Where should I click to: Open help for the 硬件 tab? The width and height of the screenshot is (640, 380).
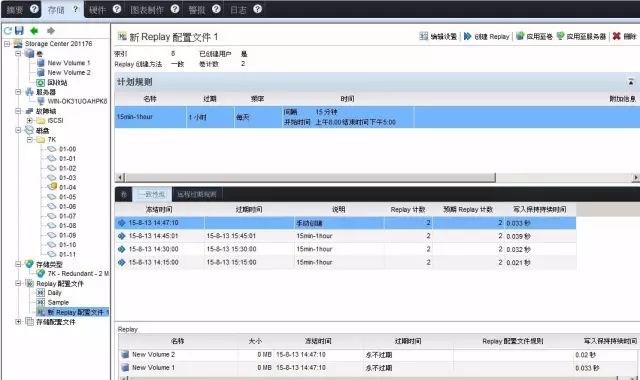117,9
